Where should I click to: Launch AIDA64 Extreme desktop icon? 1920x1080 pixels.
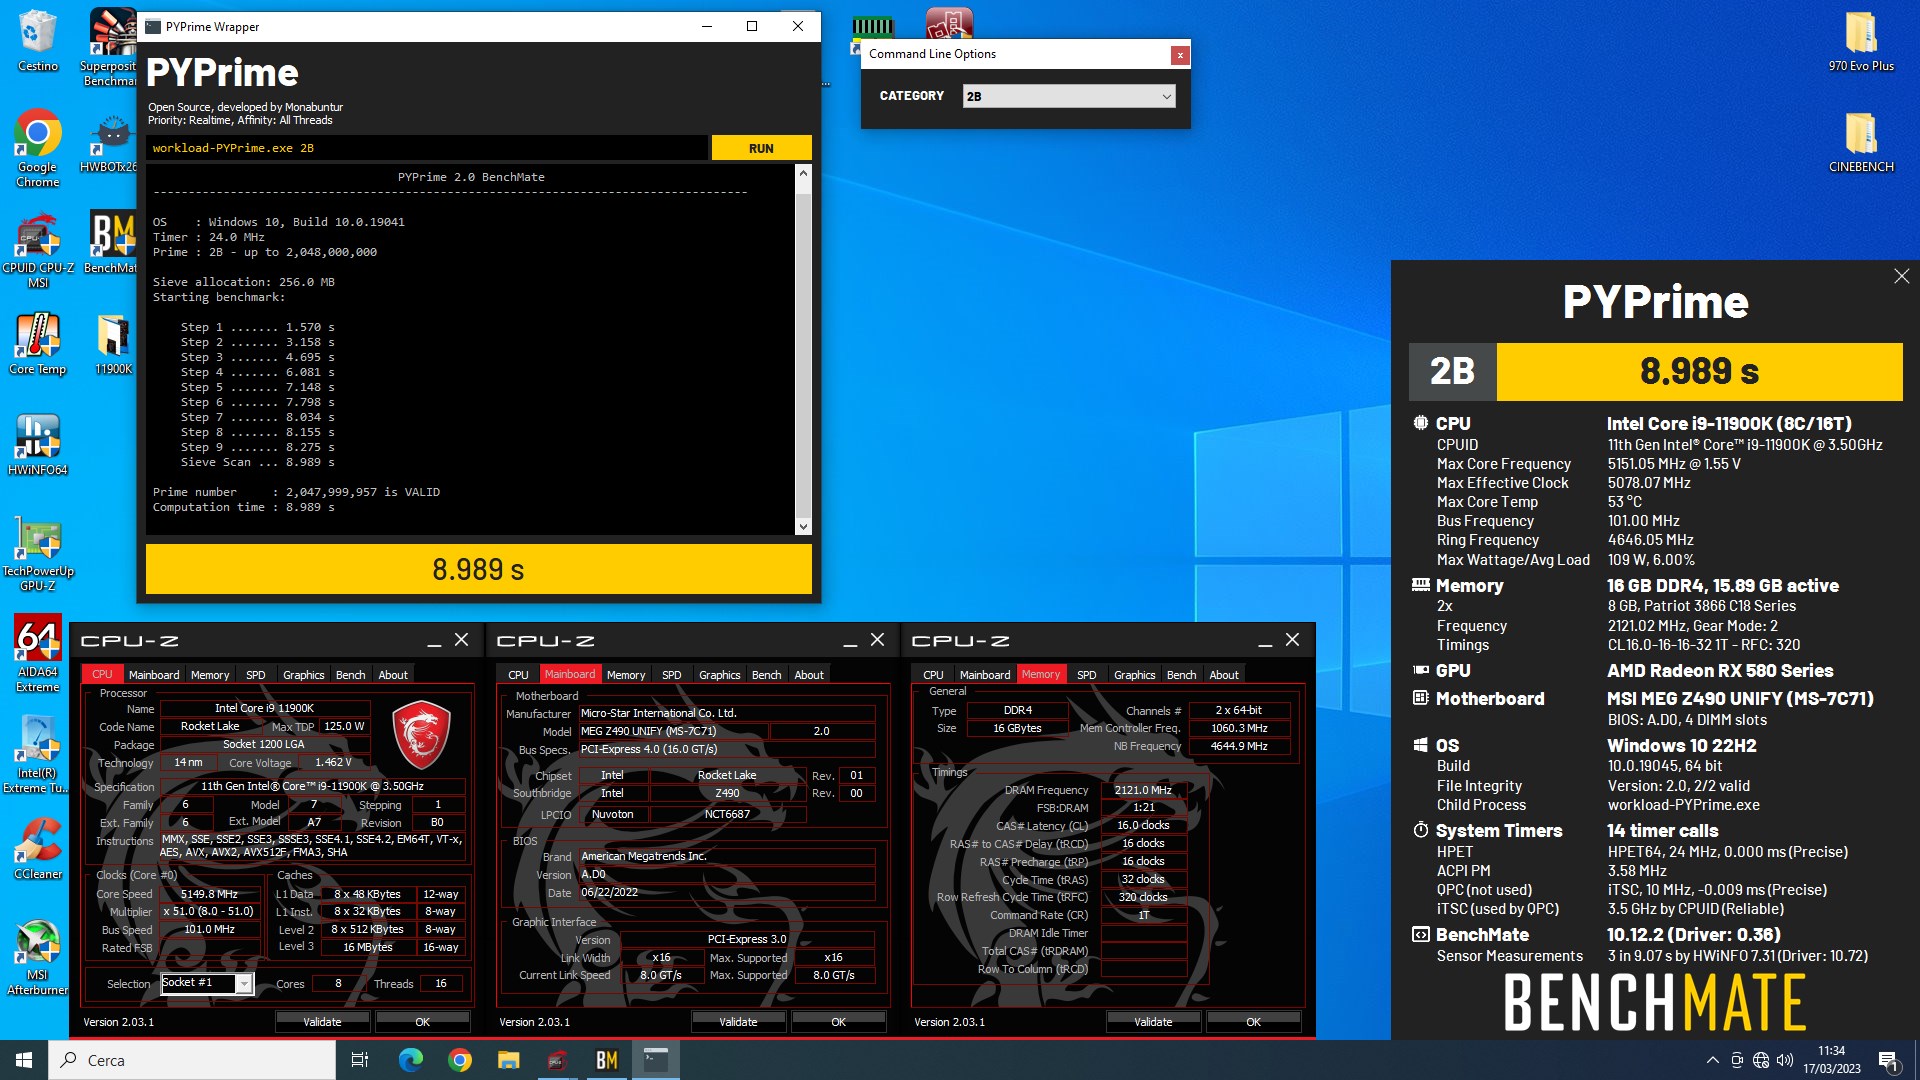coord(37,654)
